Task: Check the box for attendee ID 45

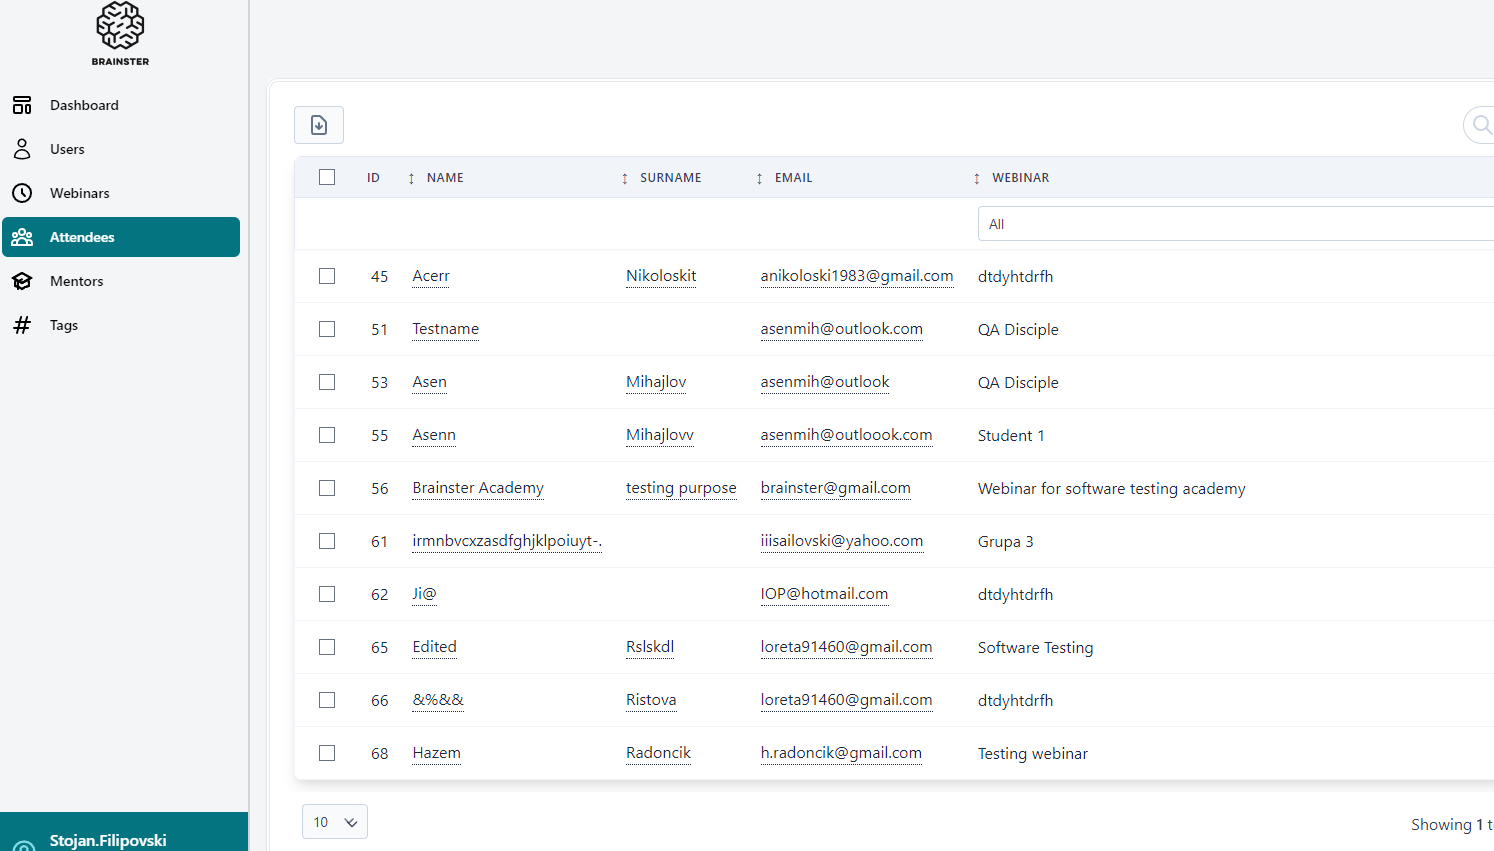Action: [x=327, y=276]
